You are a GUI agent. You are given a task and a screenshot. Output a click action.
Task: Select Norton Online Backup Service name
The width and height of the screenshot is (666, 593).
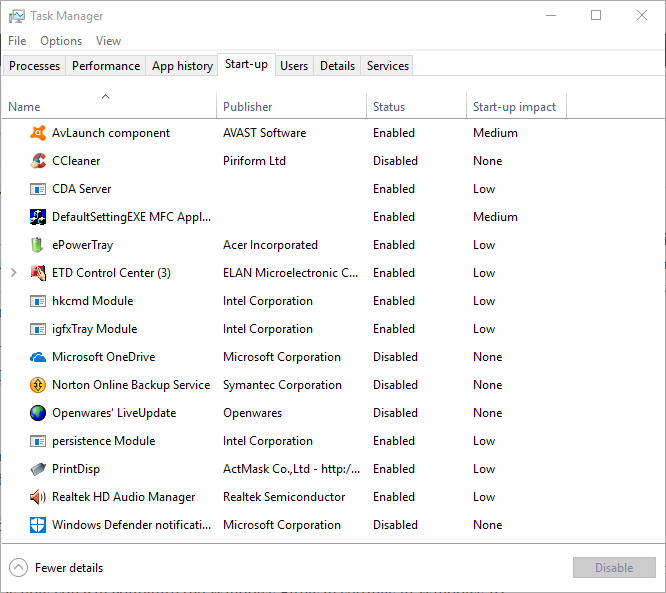131,385
